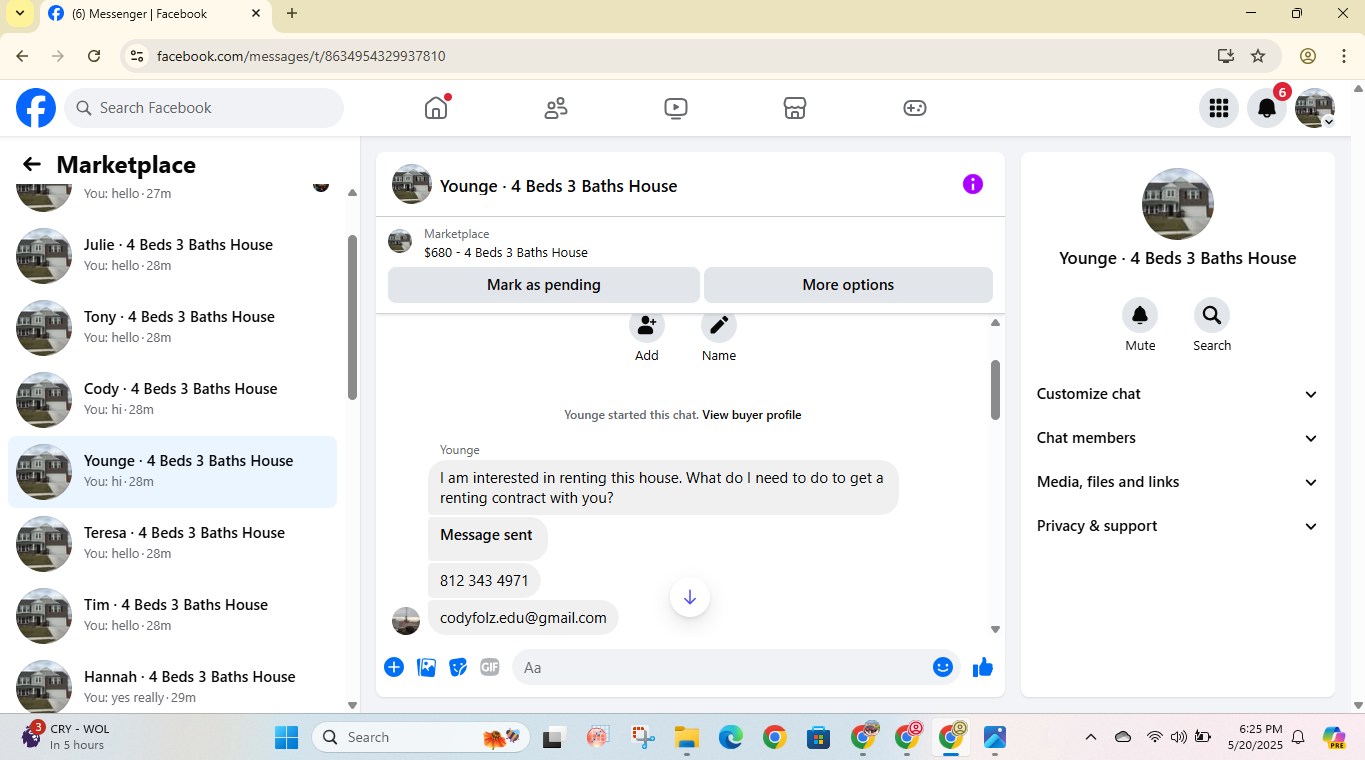Bookmark this page with star icon

click(1258, 56)
